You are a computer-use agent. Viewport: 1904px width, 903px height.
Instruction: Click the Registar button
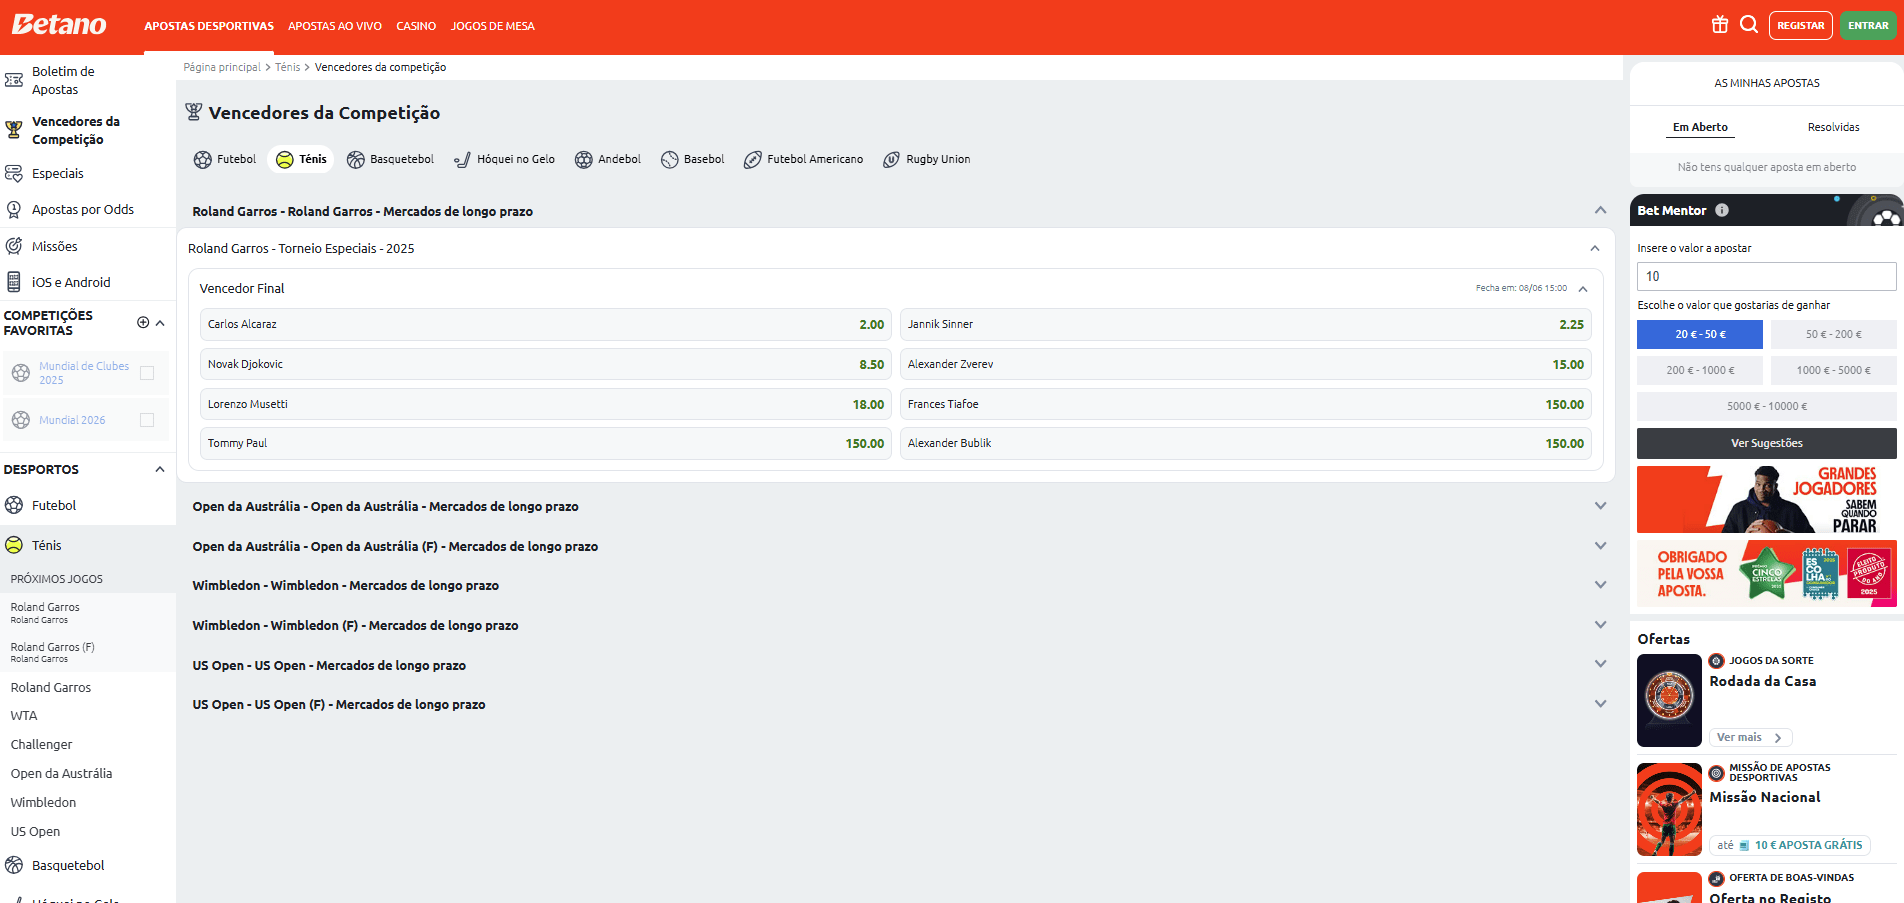1800,25
